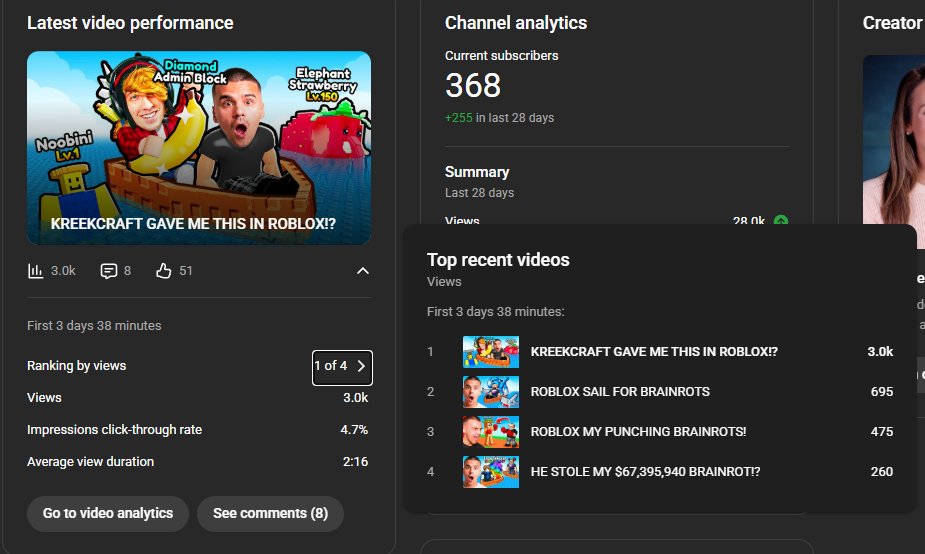Open thumbnail of ROBLOX MY PUNCHING BRAINROTS!

pos(491,432)
